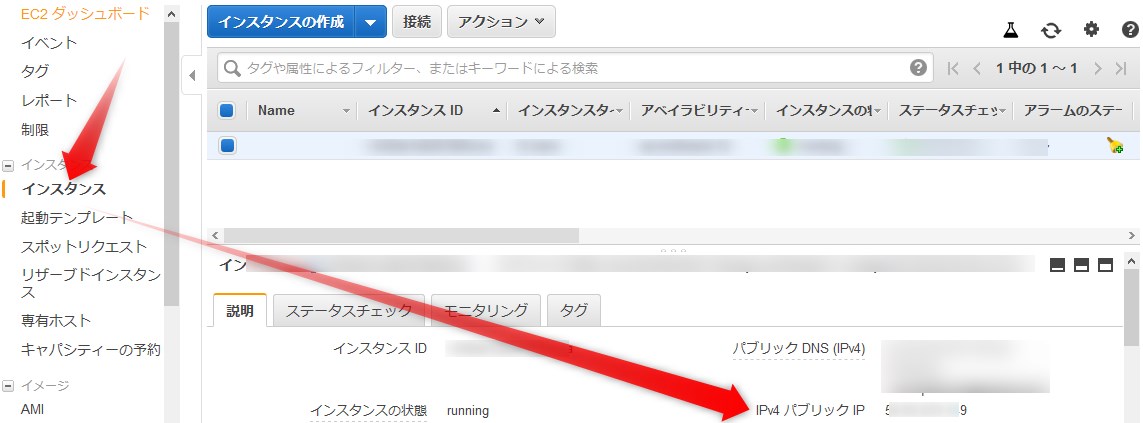Uncheck the selected instance row checkbox
The image size is (1143, 423).
point(227,146)
